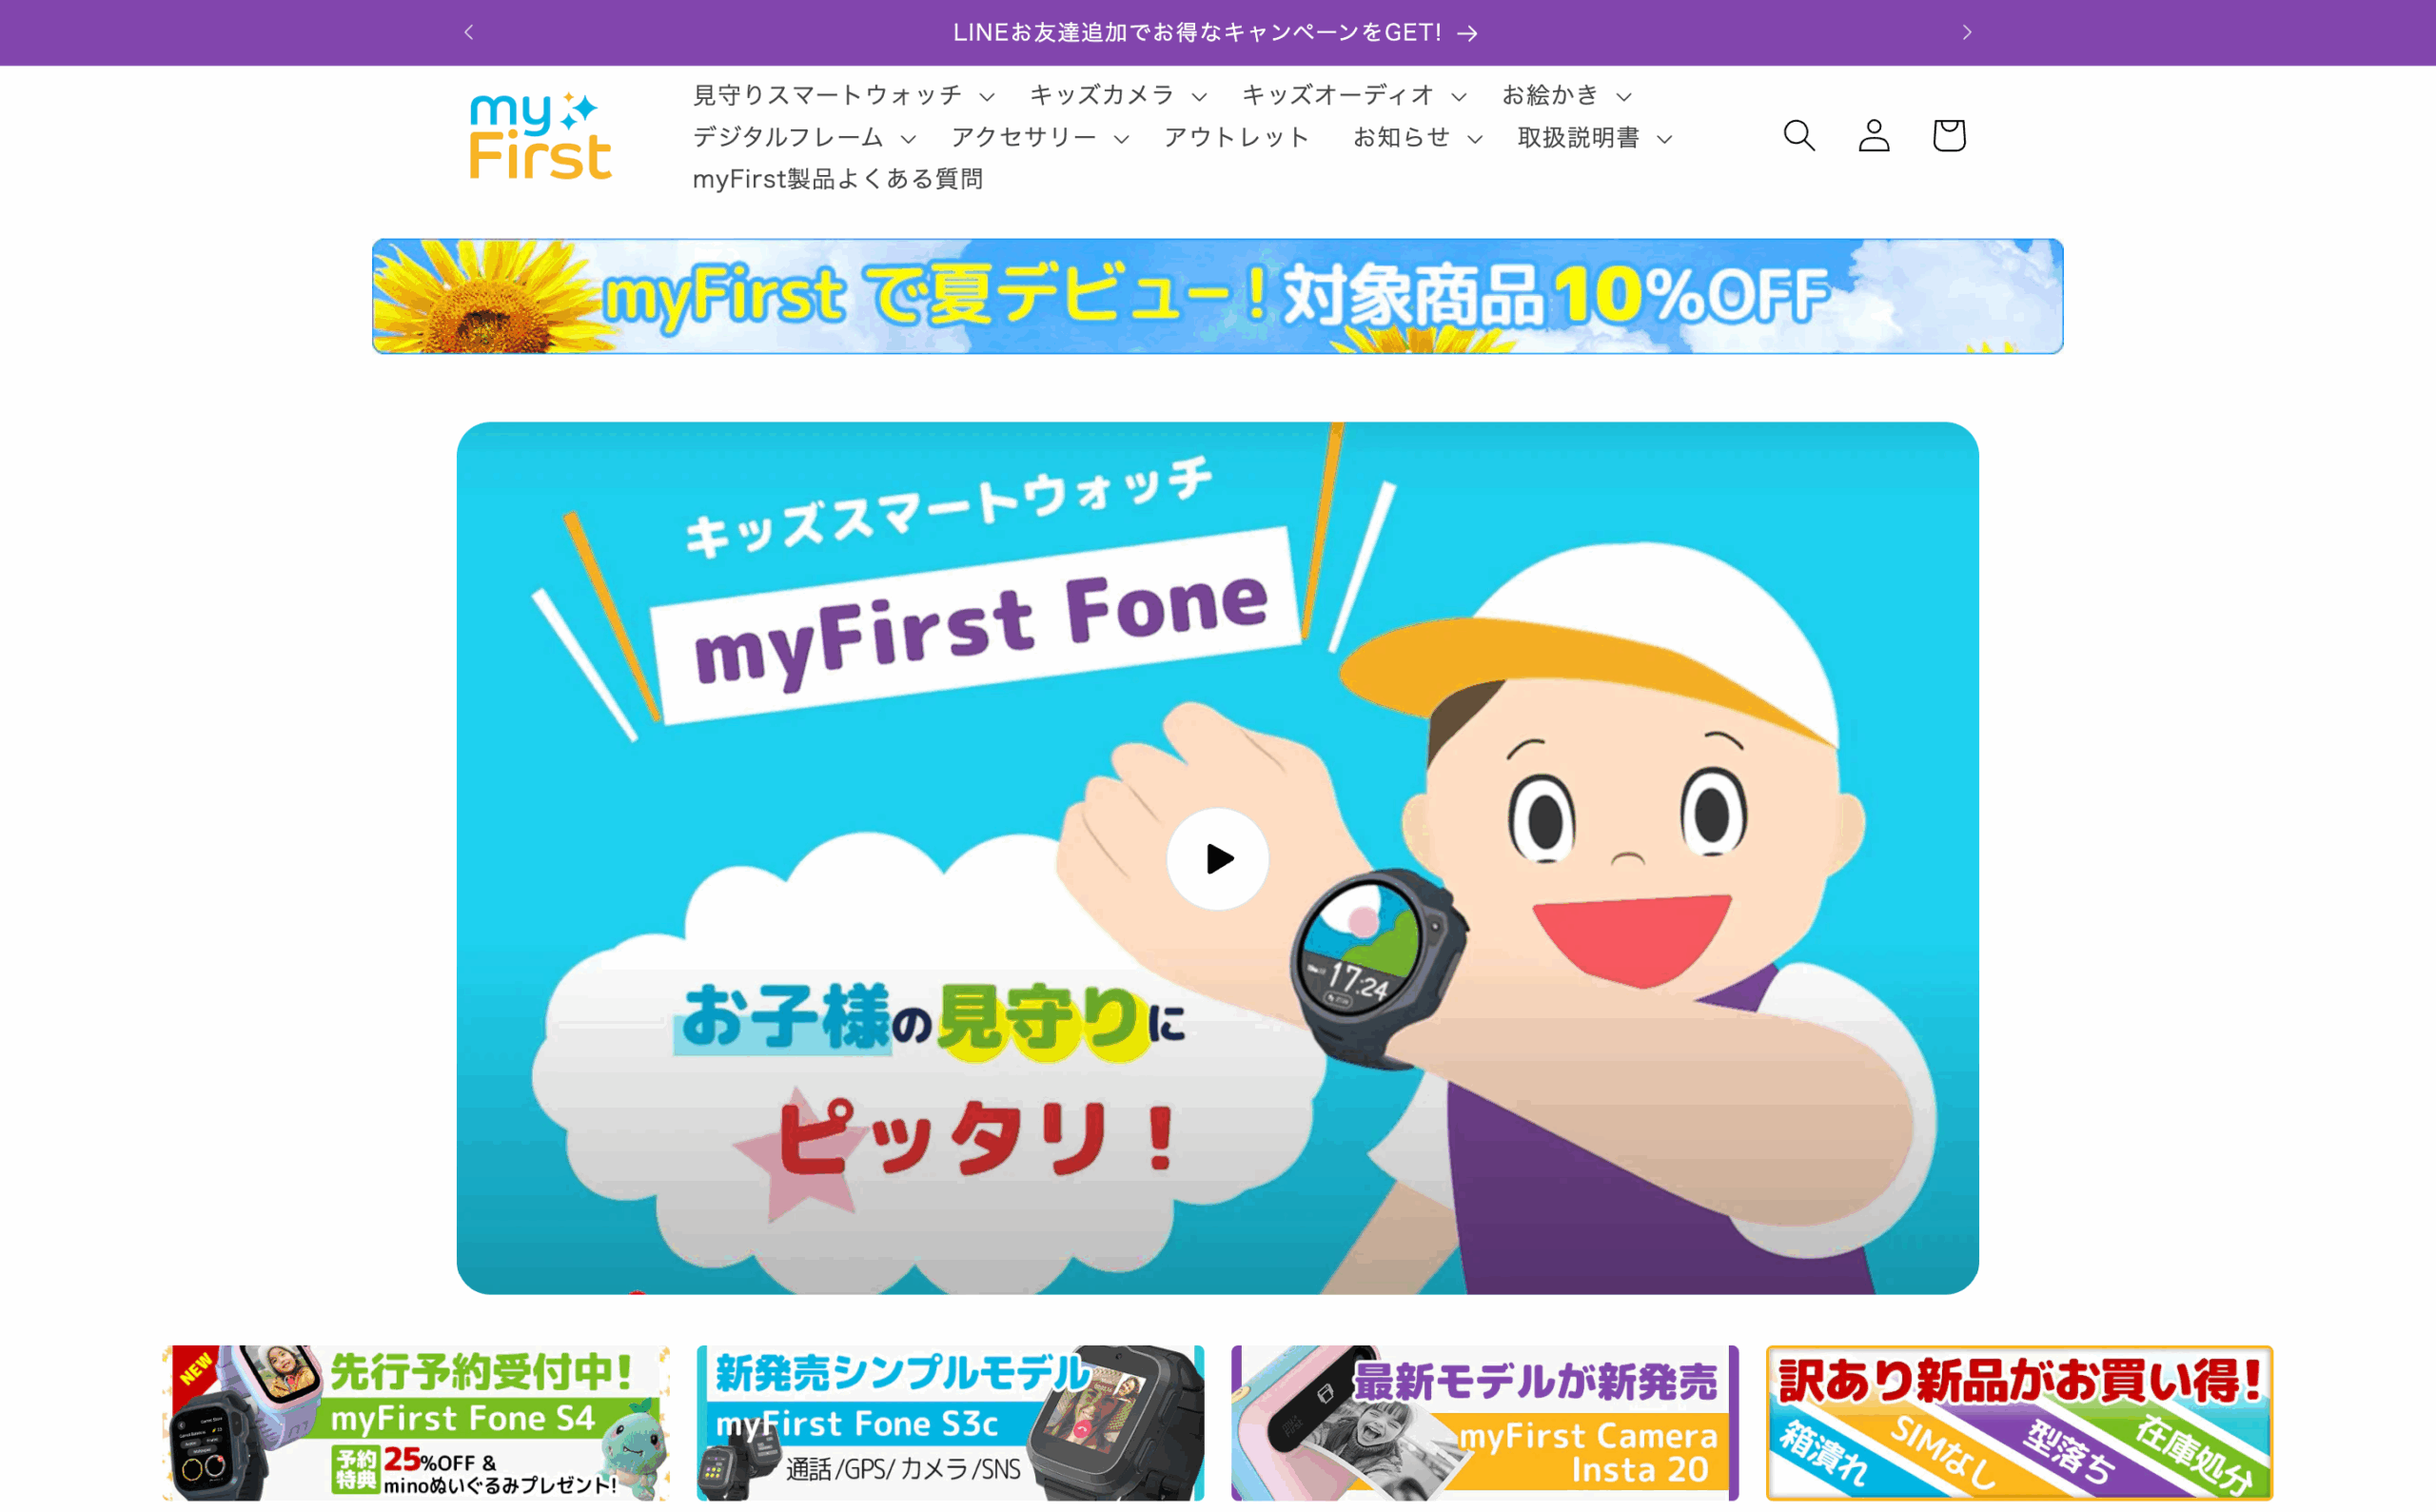Image resolution: width=2436 pixels, height=1512 pixels.
Task: Expand キッズオーディオ menu
Action: tap(1354, 95)
